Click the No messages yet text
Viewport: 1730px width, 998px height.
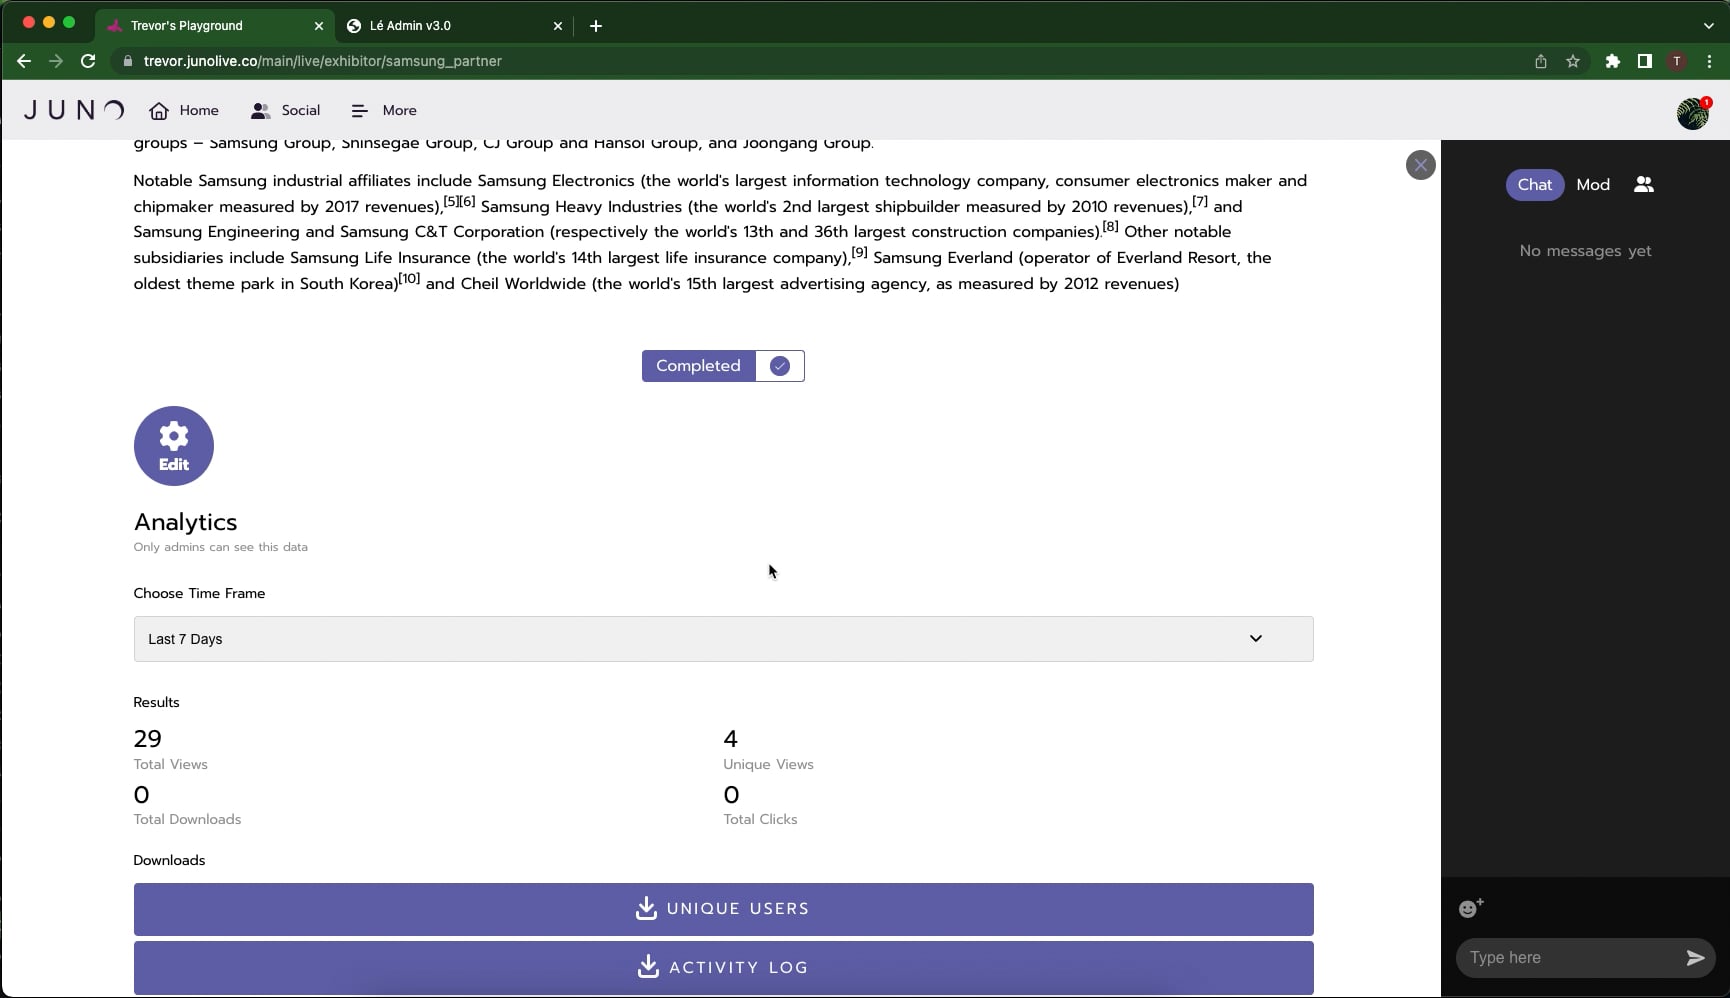click(1585, 251)
